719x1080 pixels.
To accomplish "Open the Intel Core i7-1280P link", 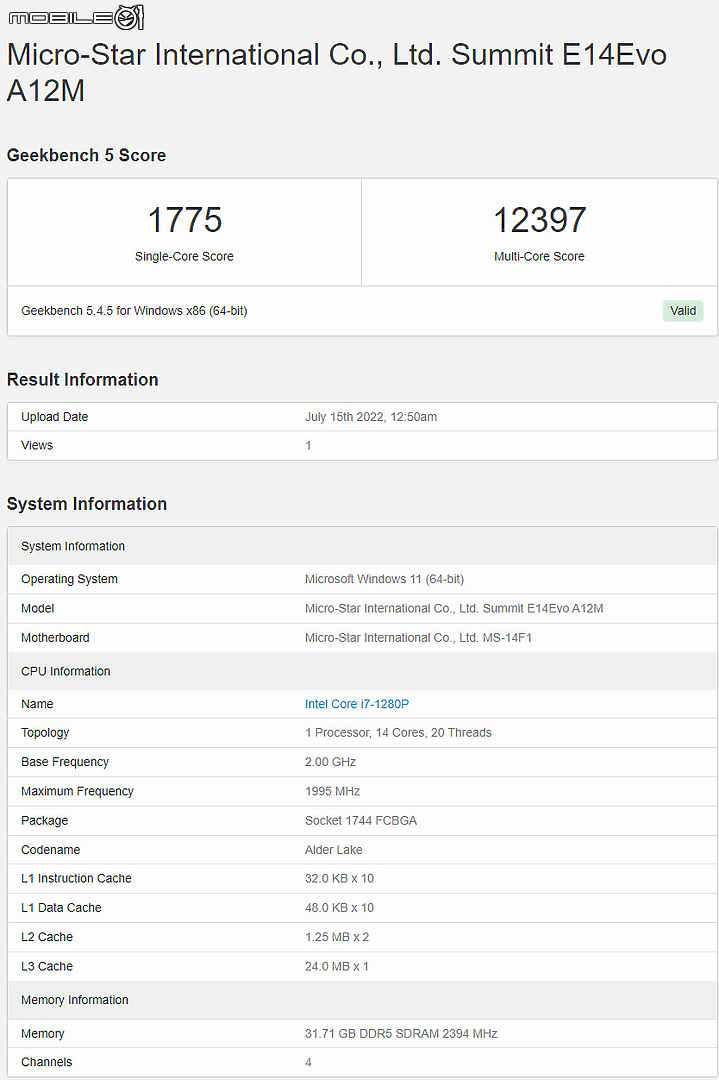I will [x=357, y=704].
